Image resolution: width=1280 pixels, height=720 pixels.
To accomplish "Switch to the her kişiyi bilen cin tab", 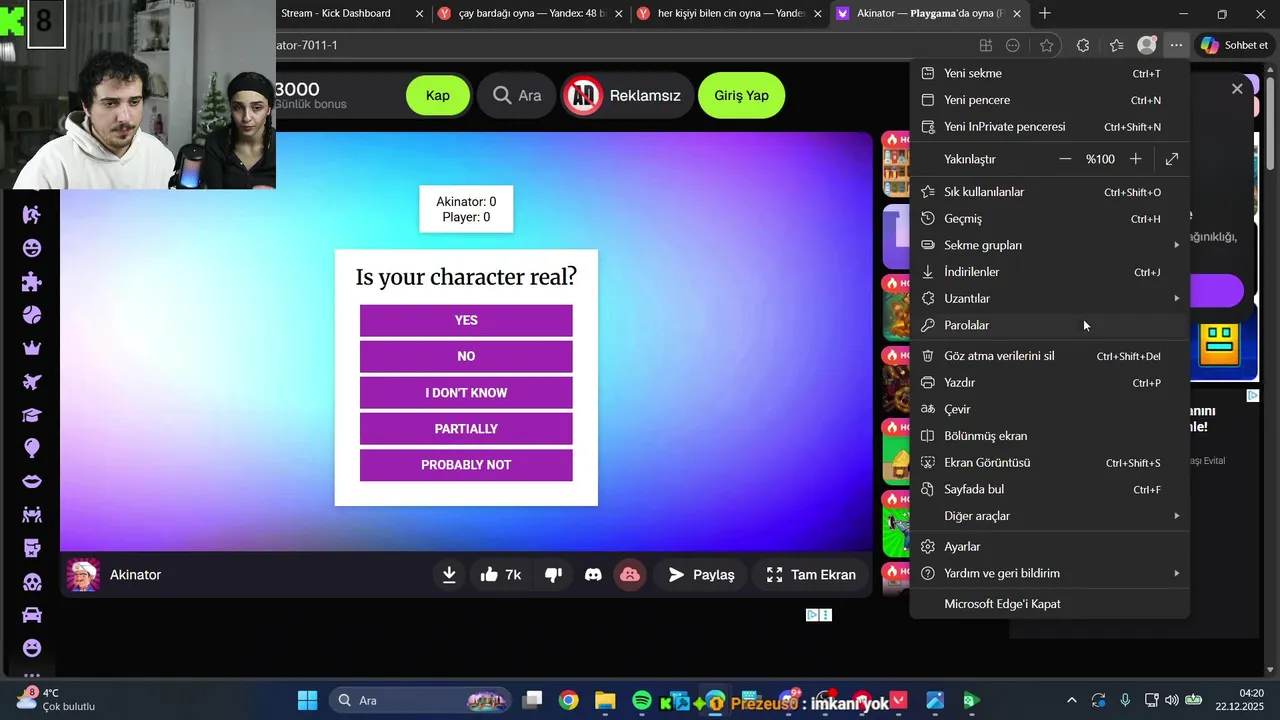I will click(x=730, y=14).
